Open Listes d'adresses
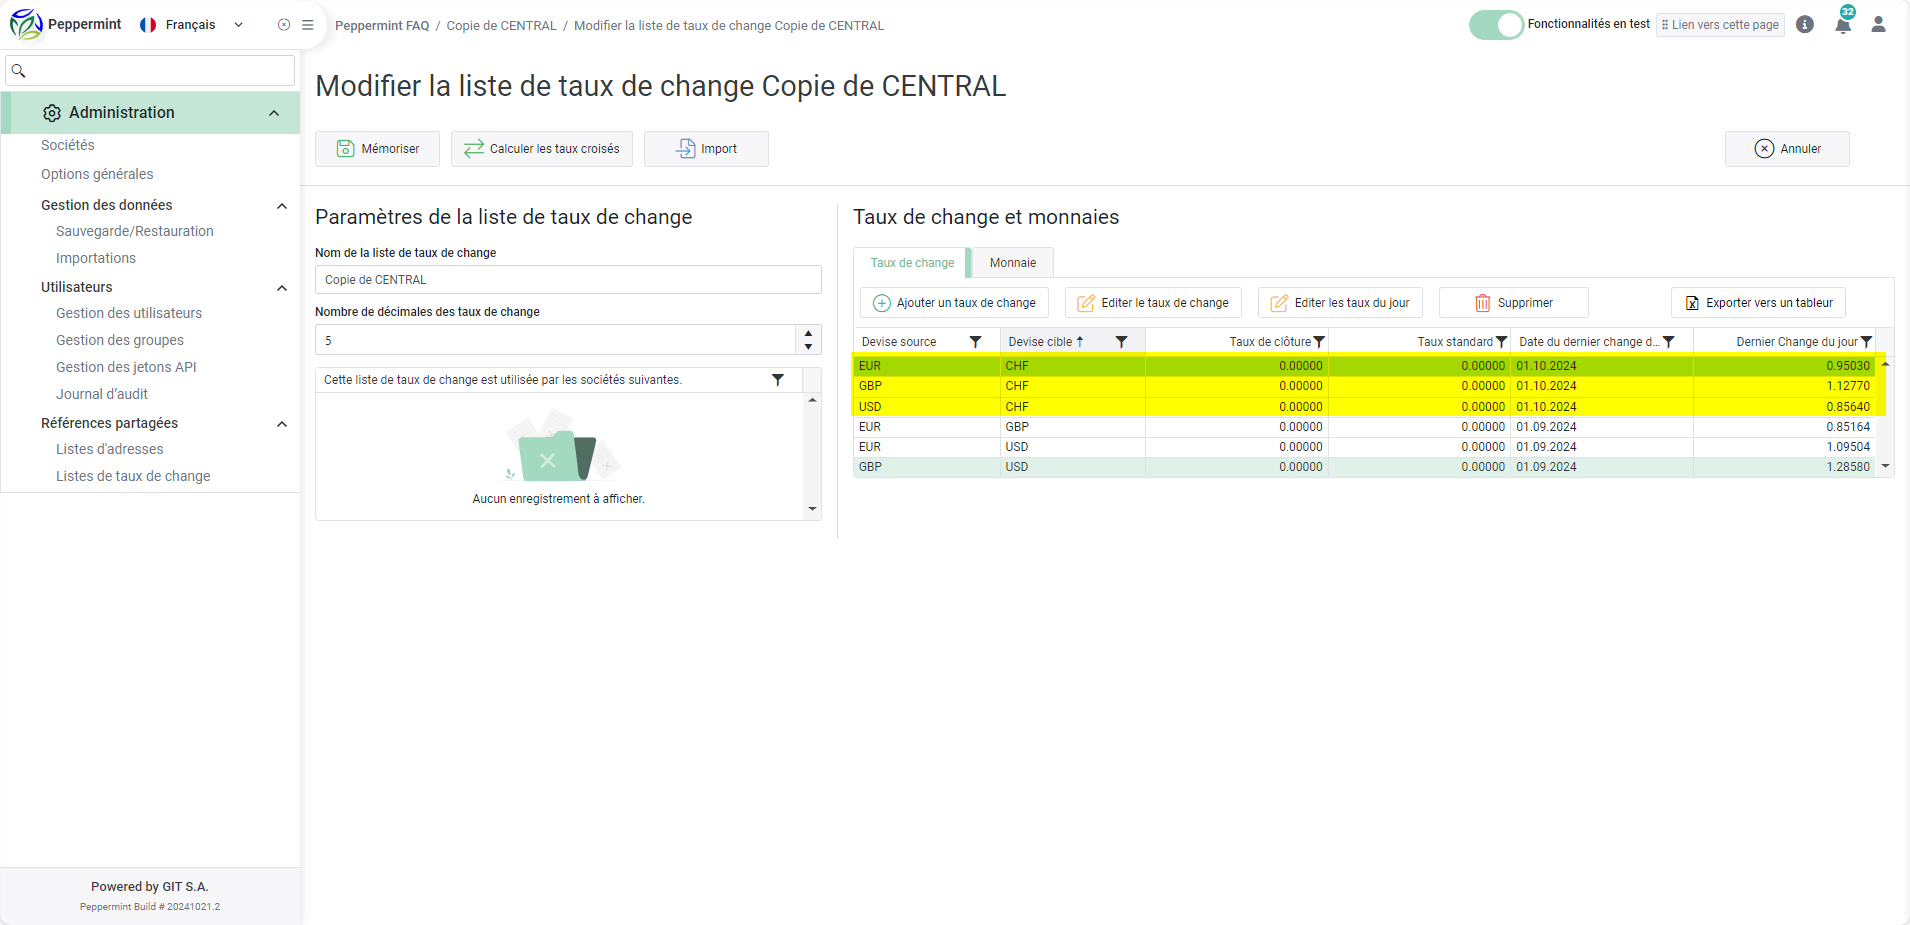 coord(110,449)
